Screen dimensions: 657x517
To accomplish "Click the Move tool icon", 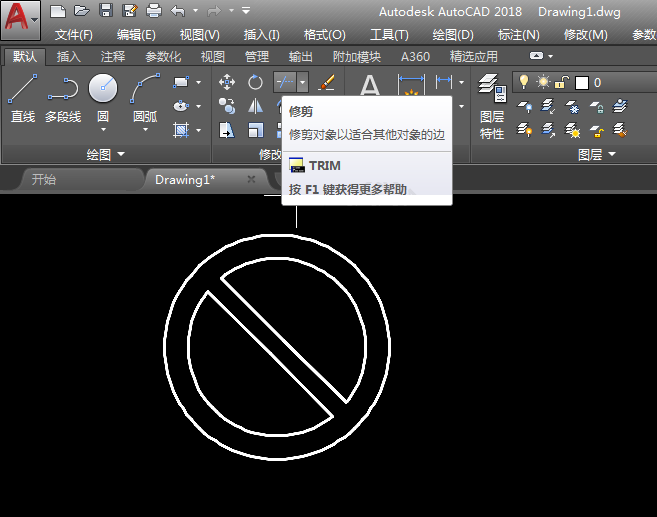I will point(227,82).
